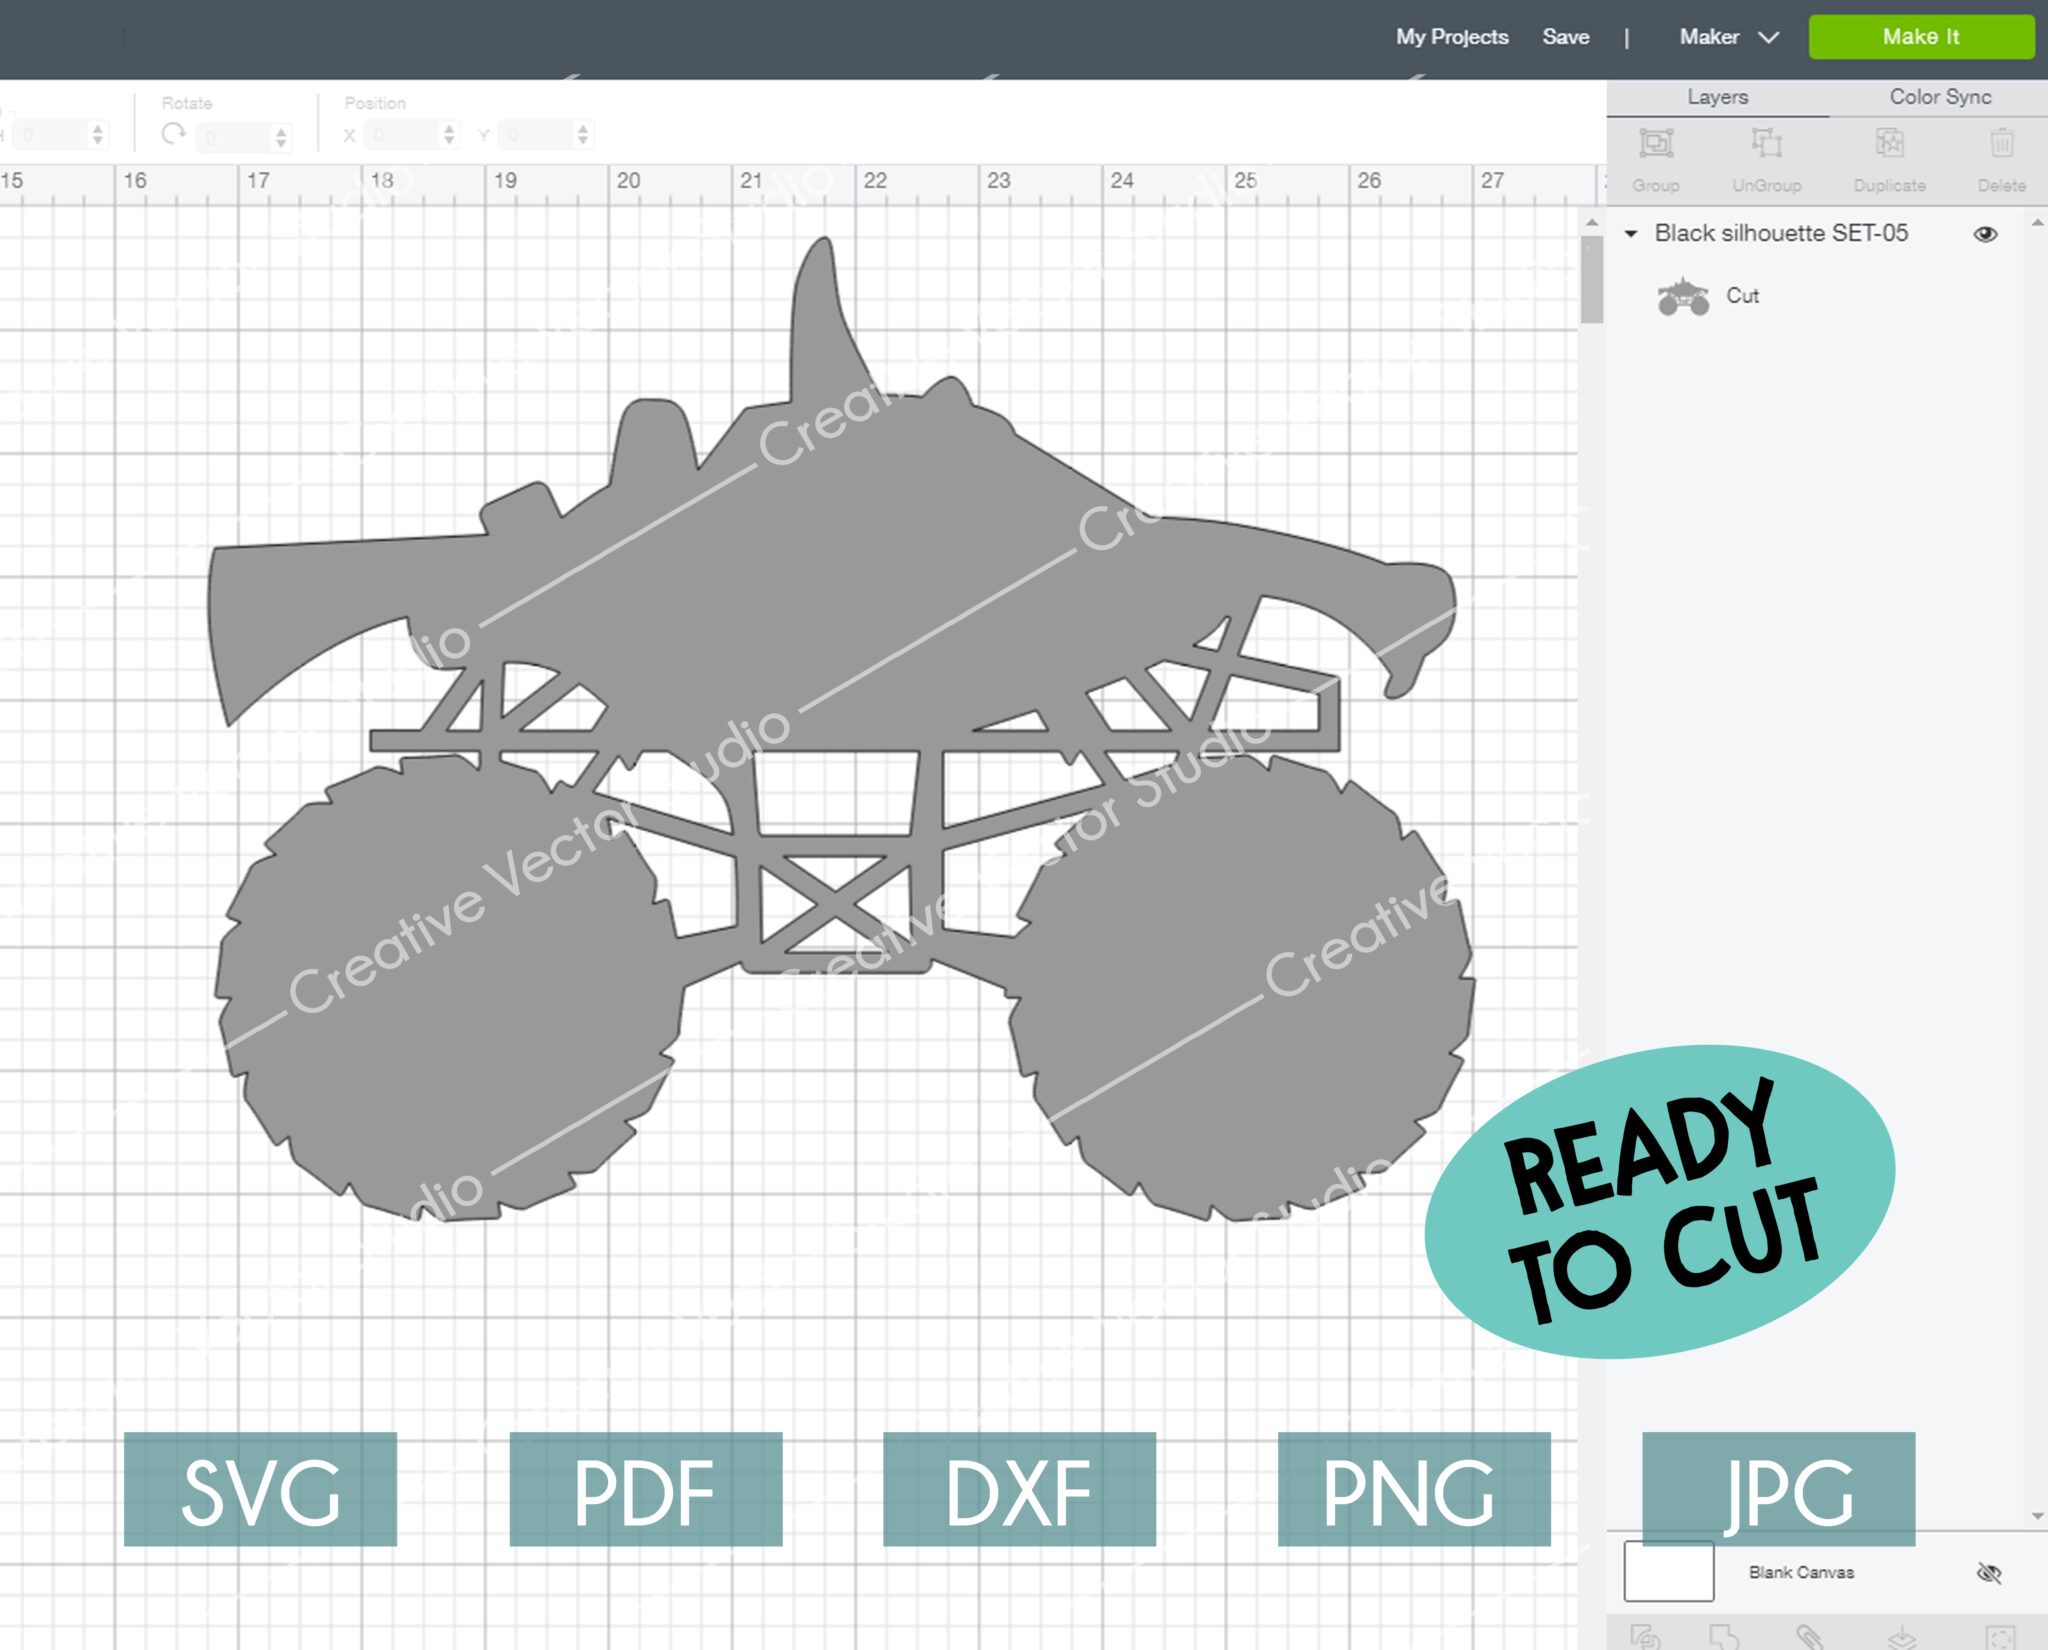Collapse the Black silhouette SET-05 group
This screenshot has width=2048, height=1650.
click(x=1631, y=234)
